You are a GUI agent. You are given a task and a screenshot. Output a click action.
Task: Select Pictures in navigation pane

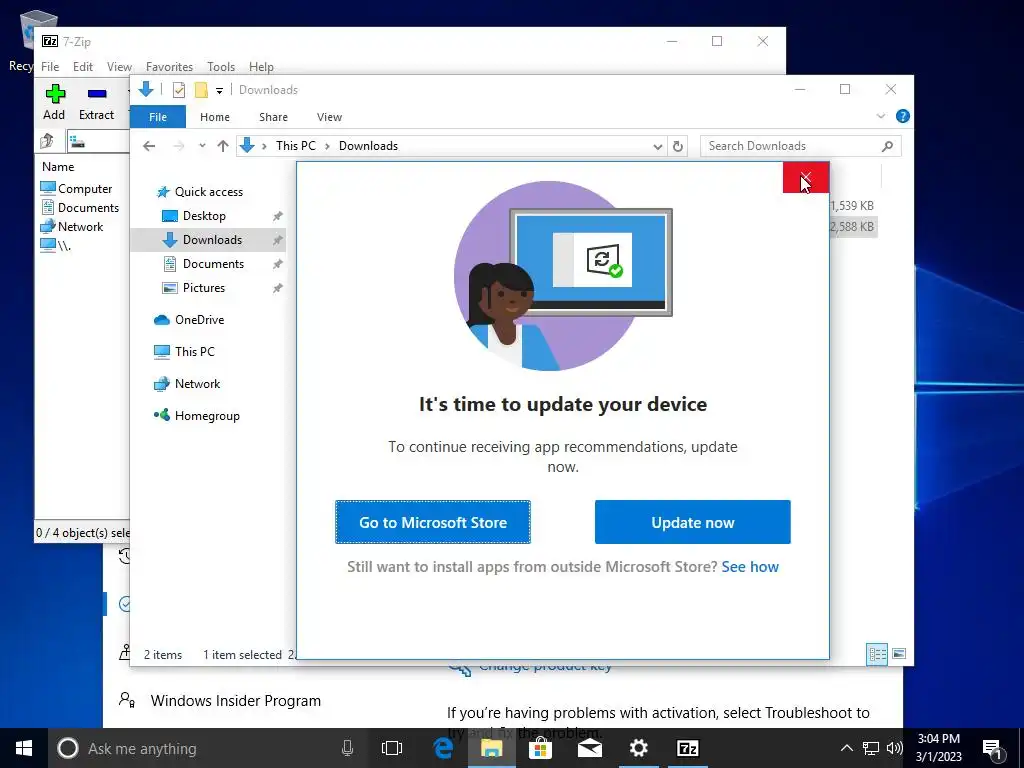(x=203, y=287)
